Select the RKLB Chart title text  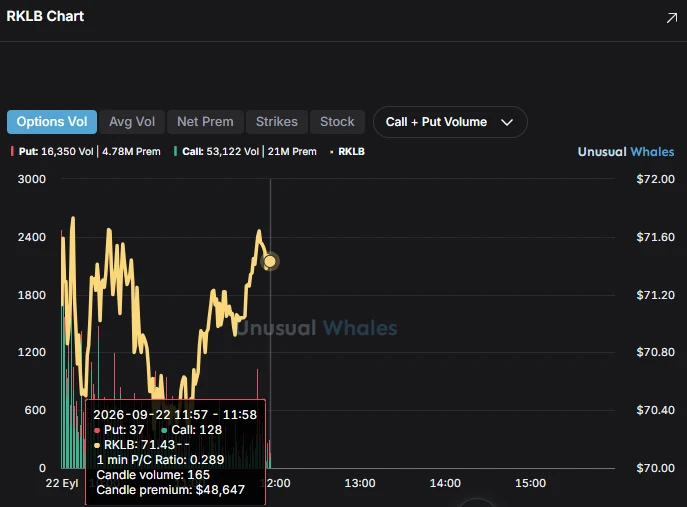[45, 16]
